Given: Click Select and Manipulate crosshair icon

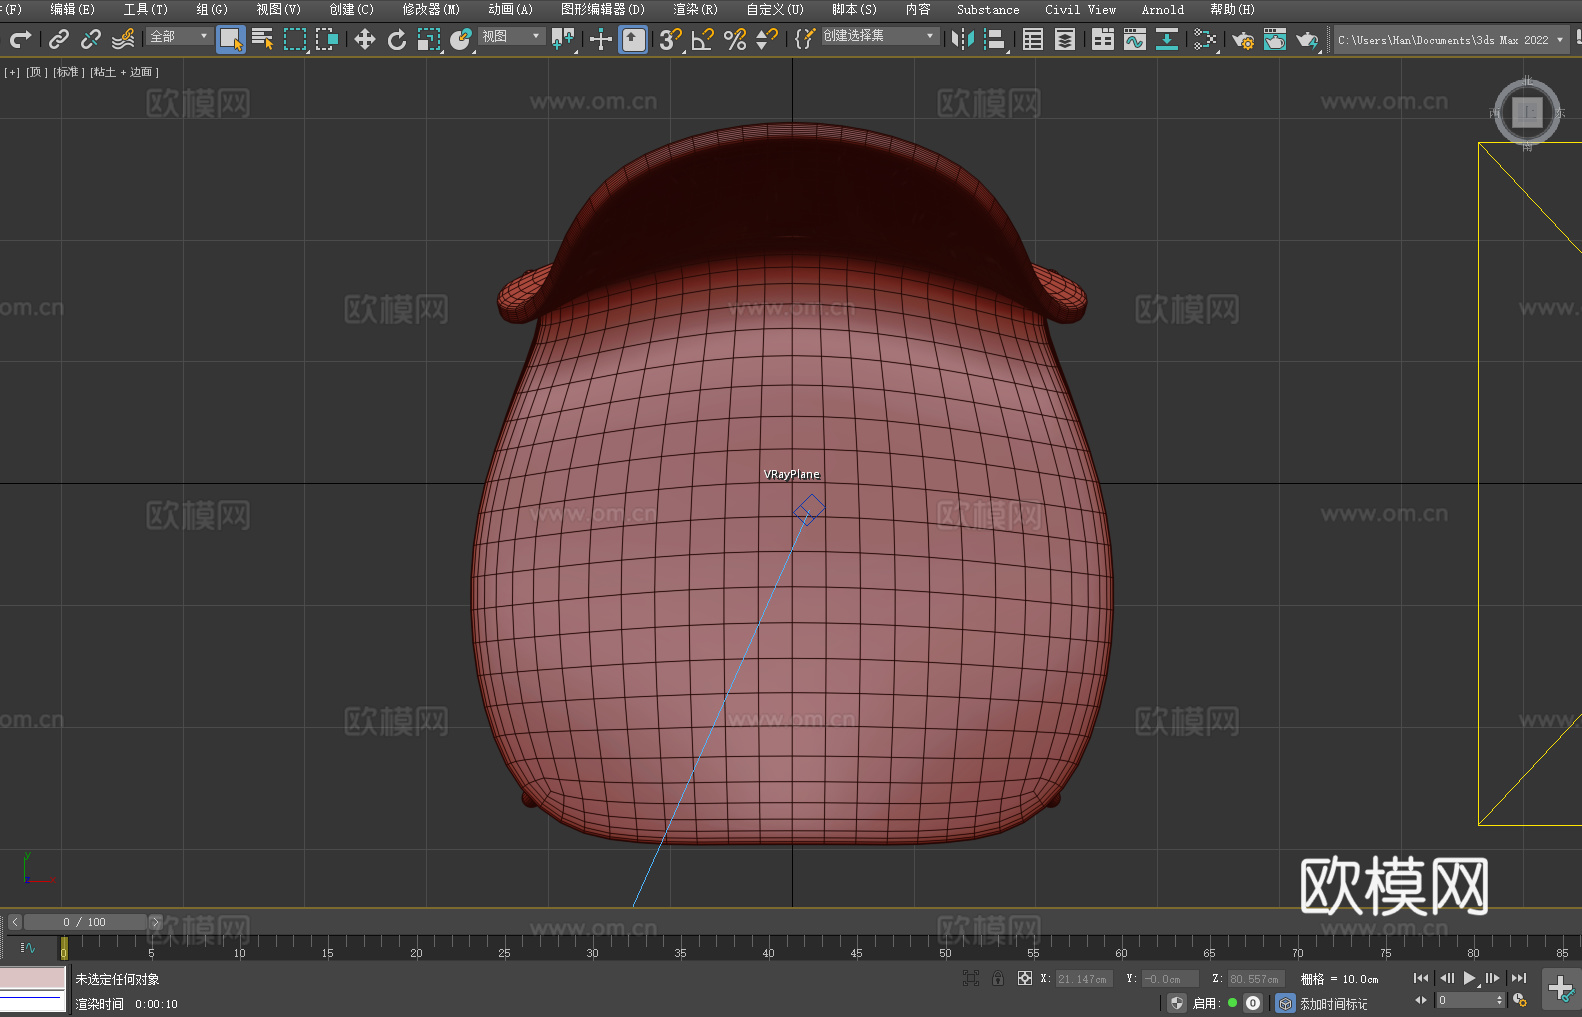Looking at the screenshot, I should pyautogui.click(x=600, y=39).
